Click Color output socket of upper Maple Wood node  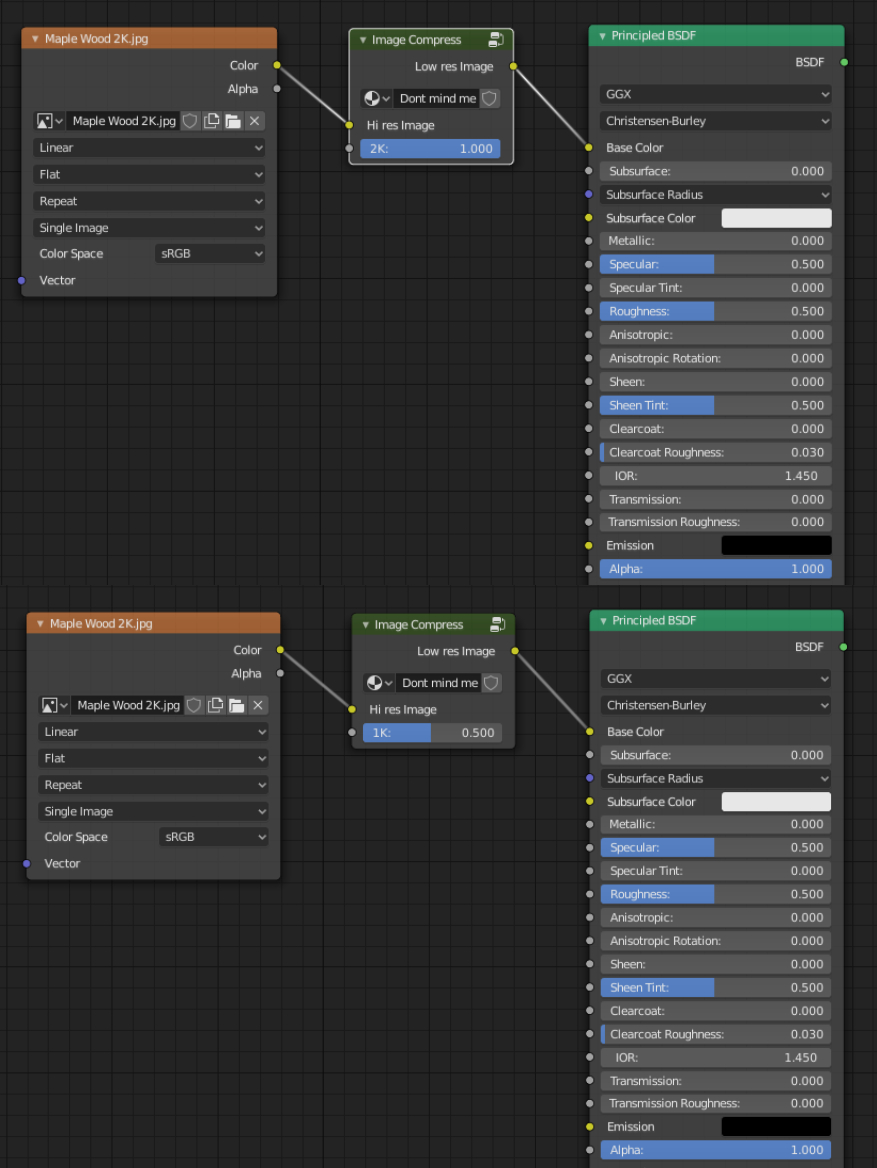(277, 66)
